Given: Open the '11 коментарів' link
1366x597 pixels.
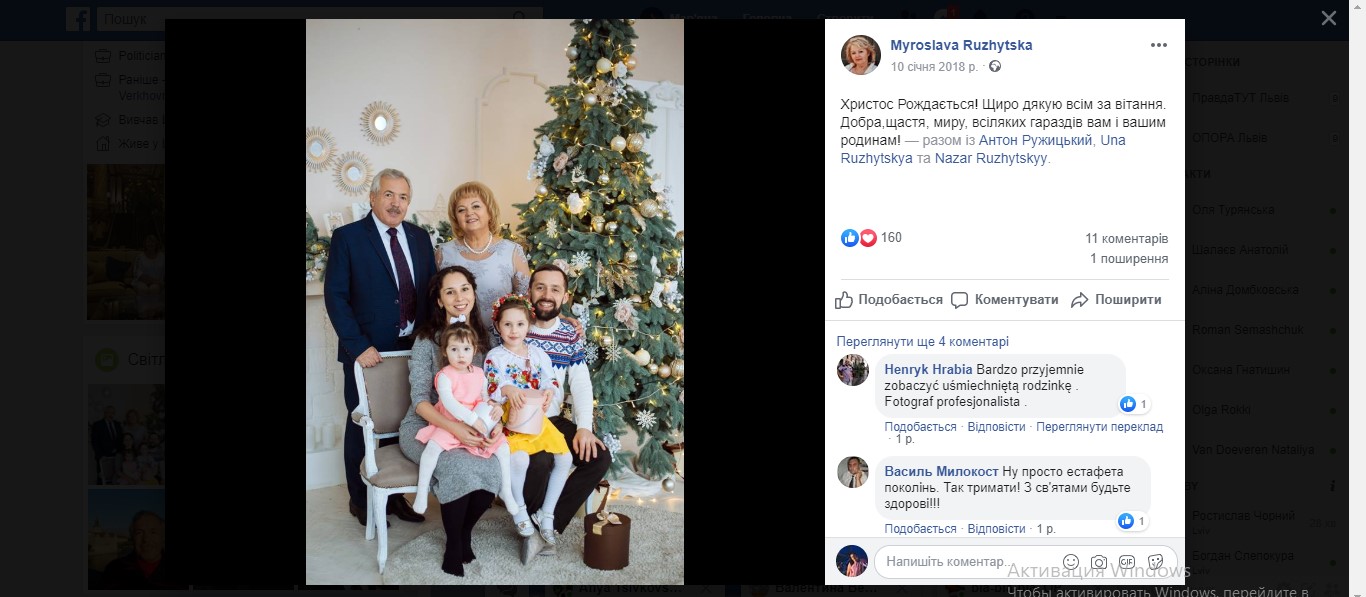Looking at the screenshot, I should click(1126, 239).
